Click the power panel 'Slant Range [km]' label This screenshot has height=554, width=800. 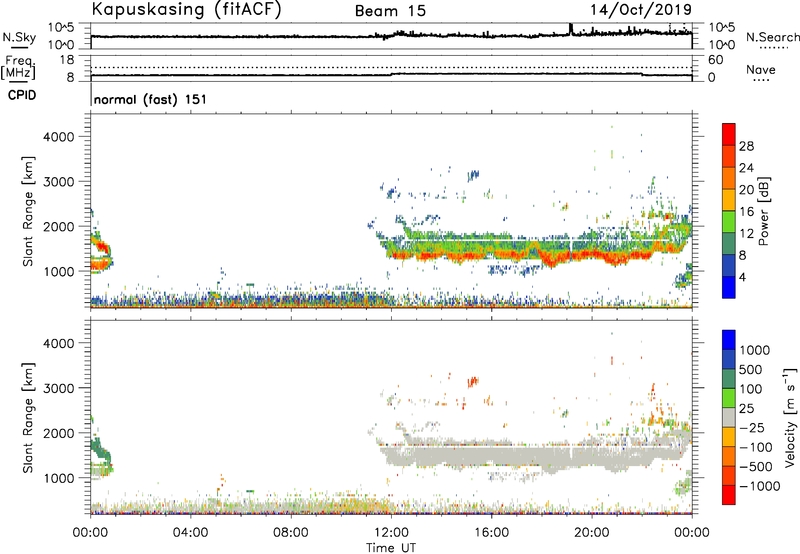(x=28, y=211)
